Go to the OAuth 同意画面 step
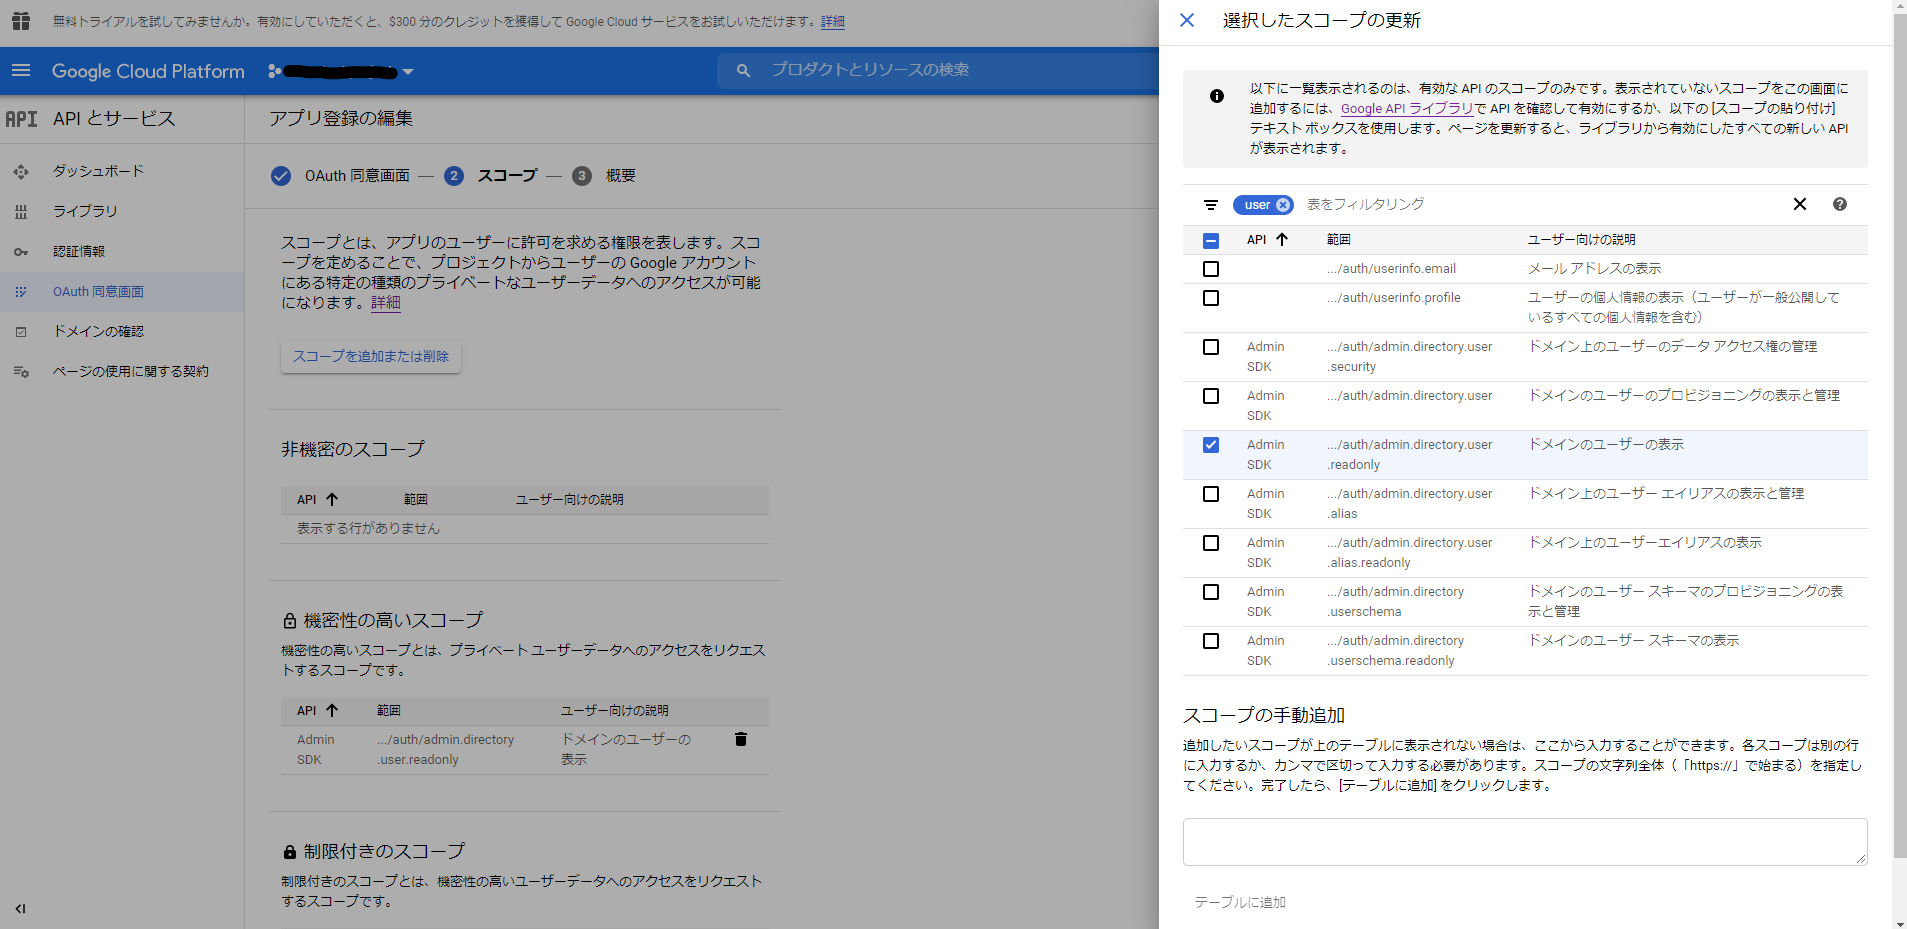 pyautogui.click(x=357, y=176)
